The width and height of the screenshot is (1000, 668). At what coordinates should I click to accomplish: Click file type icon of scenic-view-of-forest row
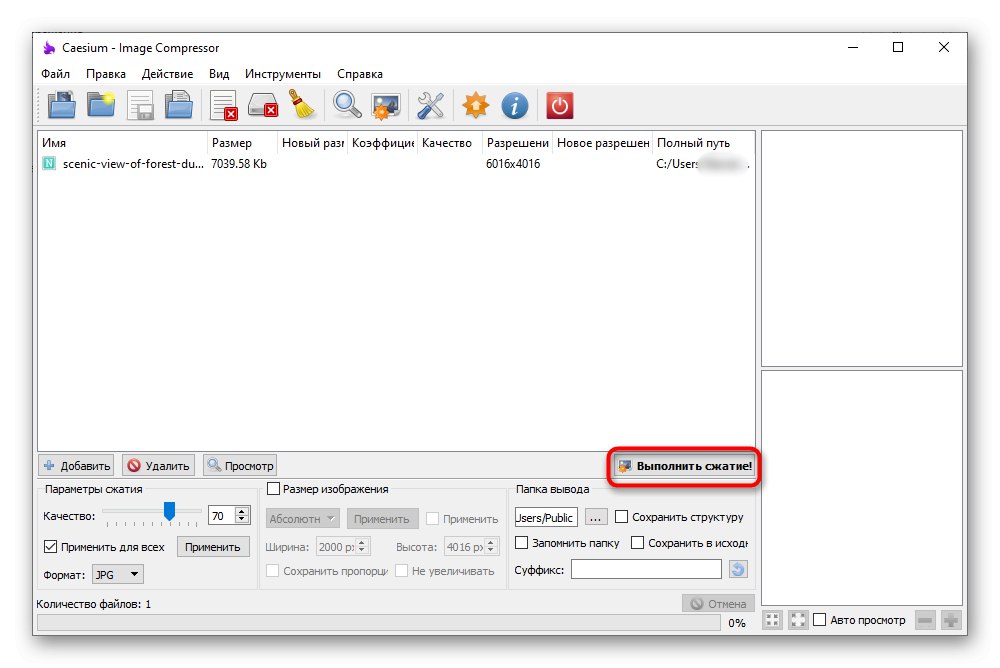[x=49, y=163]
